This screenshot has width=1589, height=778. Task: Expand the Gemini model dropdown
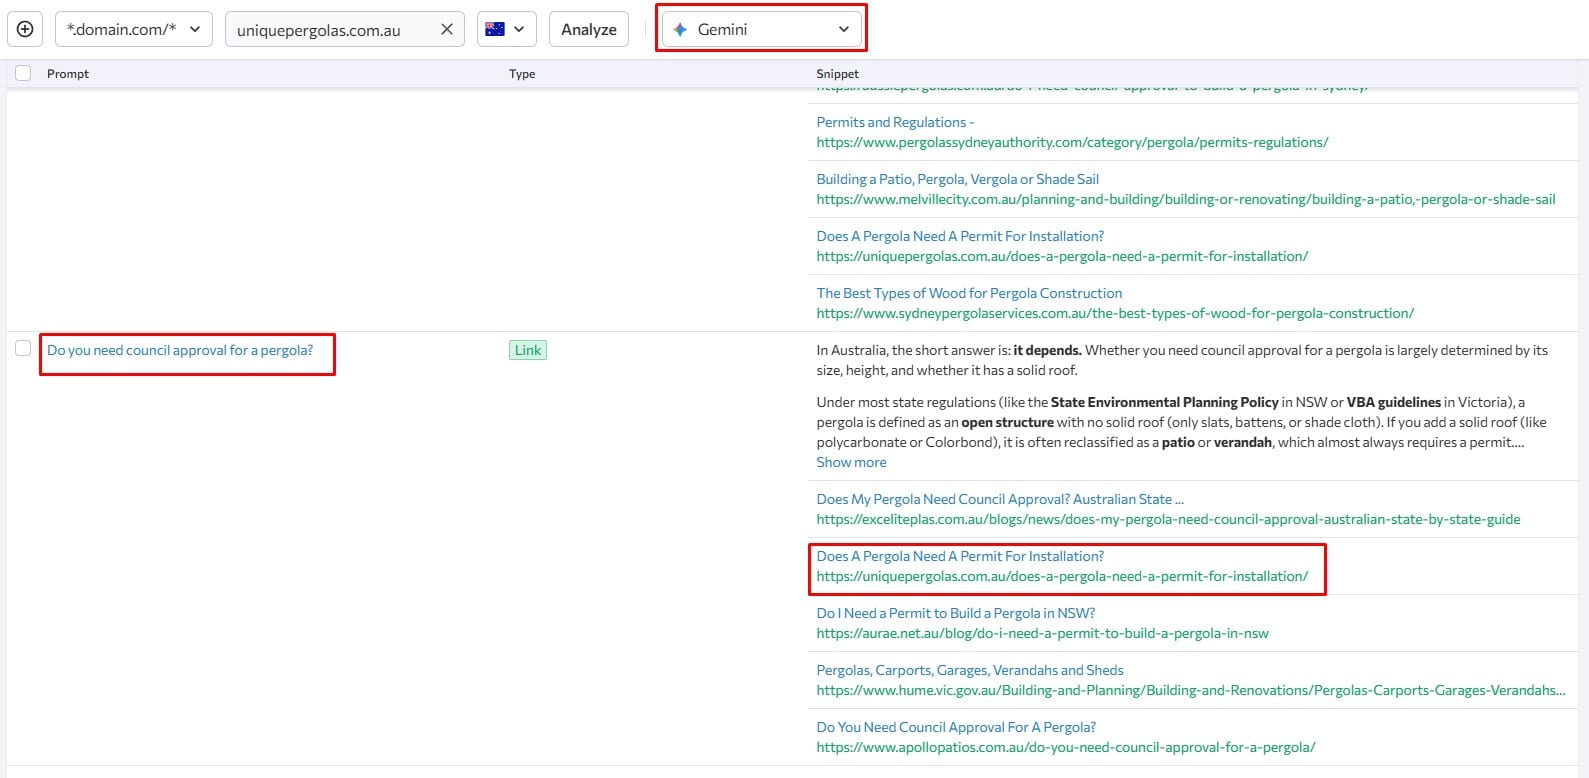point(843,29)
